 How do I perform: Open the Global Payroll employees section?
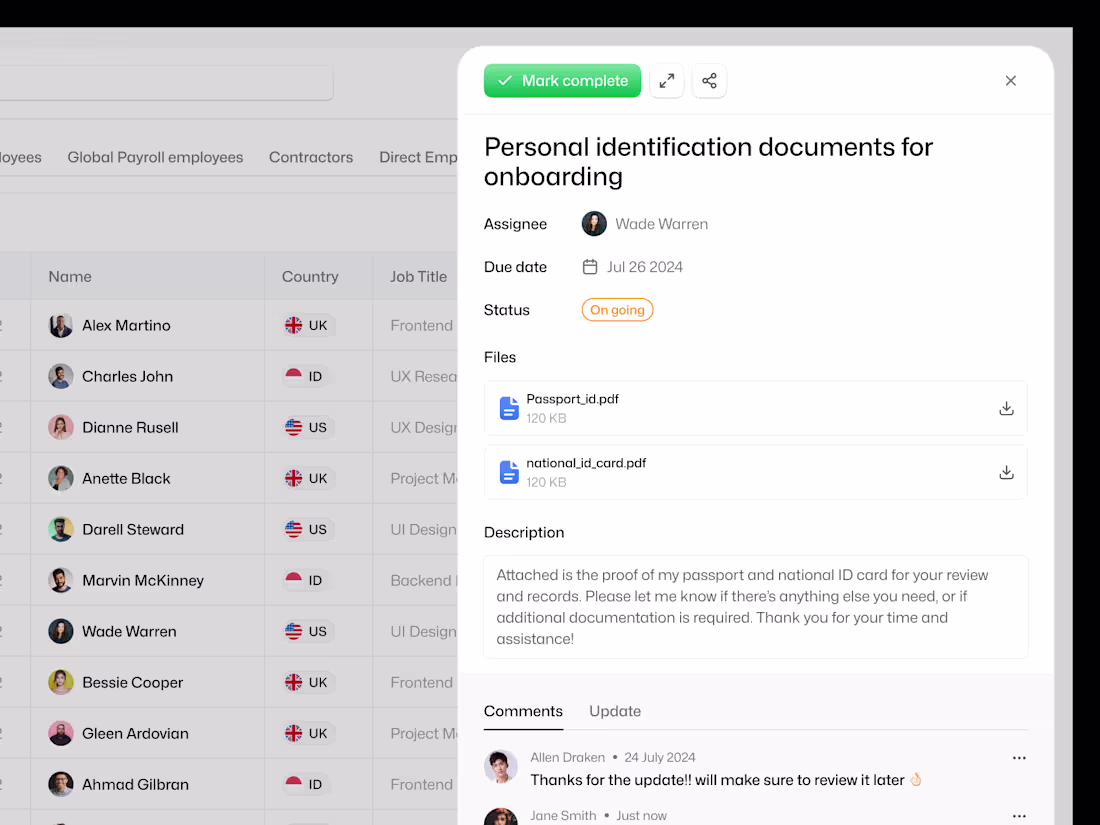pos(155,157)
